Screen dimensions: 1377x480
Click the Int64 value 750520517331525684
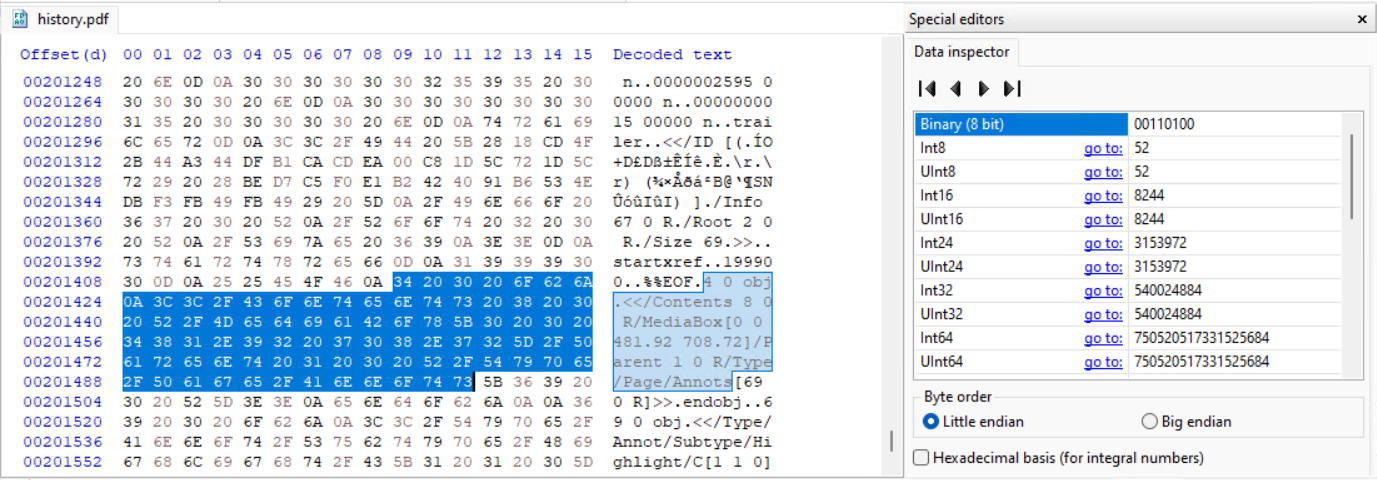click(x=1201, y=338)
